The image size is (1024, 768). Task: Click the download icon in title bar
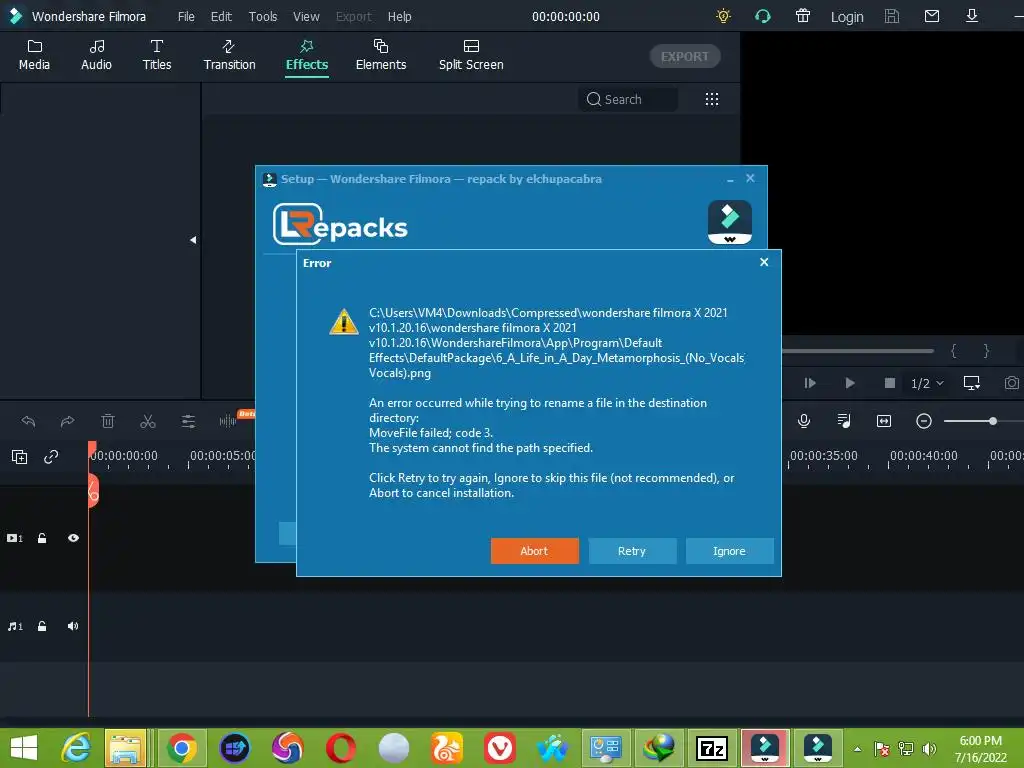pyautogui.click(x=972, y=16)
